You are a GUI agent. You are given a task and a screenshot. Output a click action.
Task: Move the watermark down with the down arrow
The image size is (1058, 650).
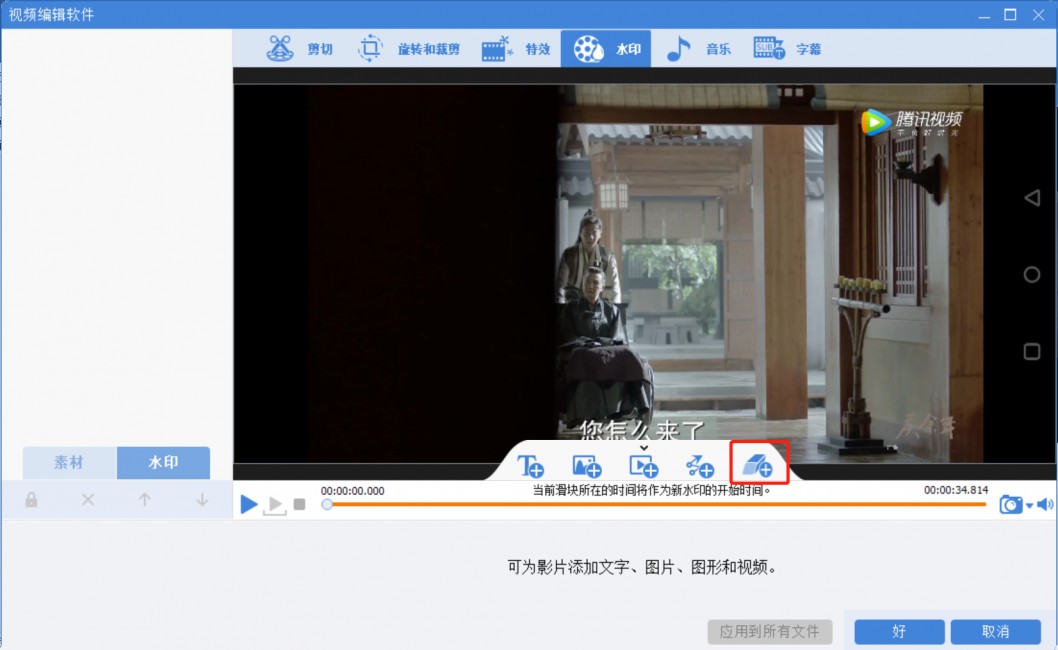[202, 500]
